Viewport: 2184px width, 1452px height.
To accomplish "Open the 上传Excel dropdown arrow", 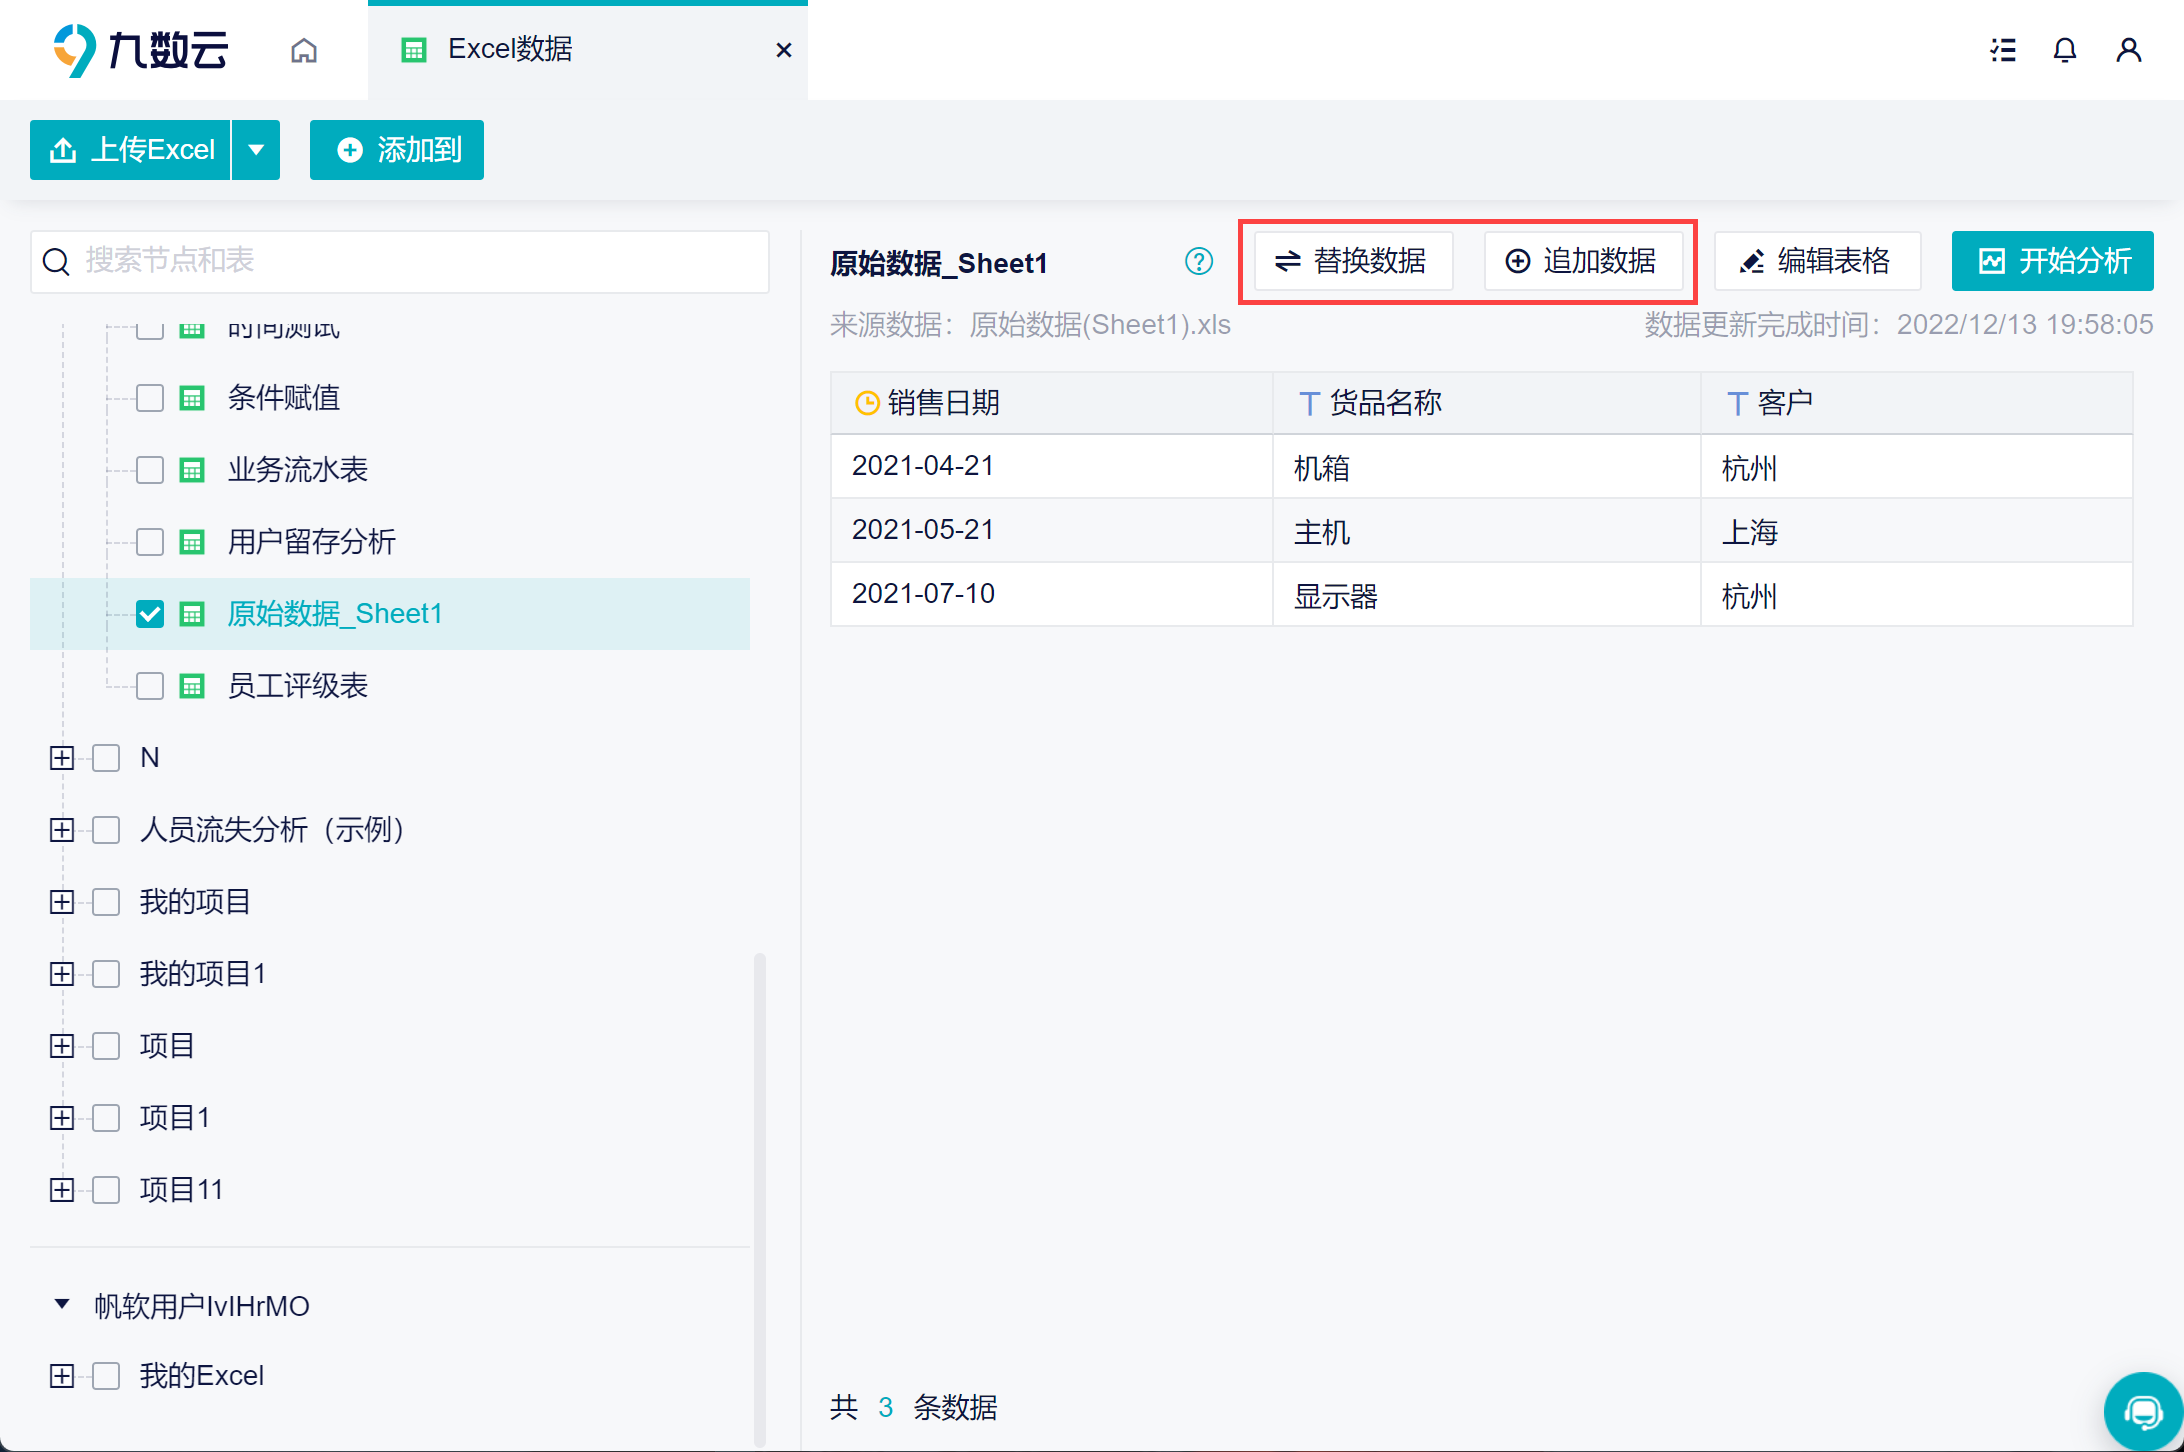I will click(x=256, y=150).
